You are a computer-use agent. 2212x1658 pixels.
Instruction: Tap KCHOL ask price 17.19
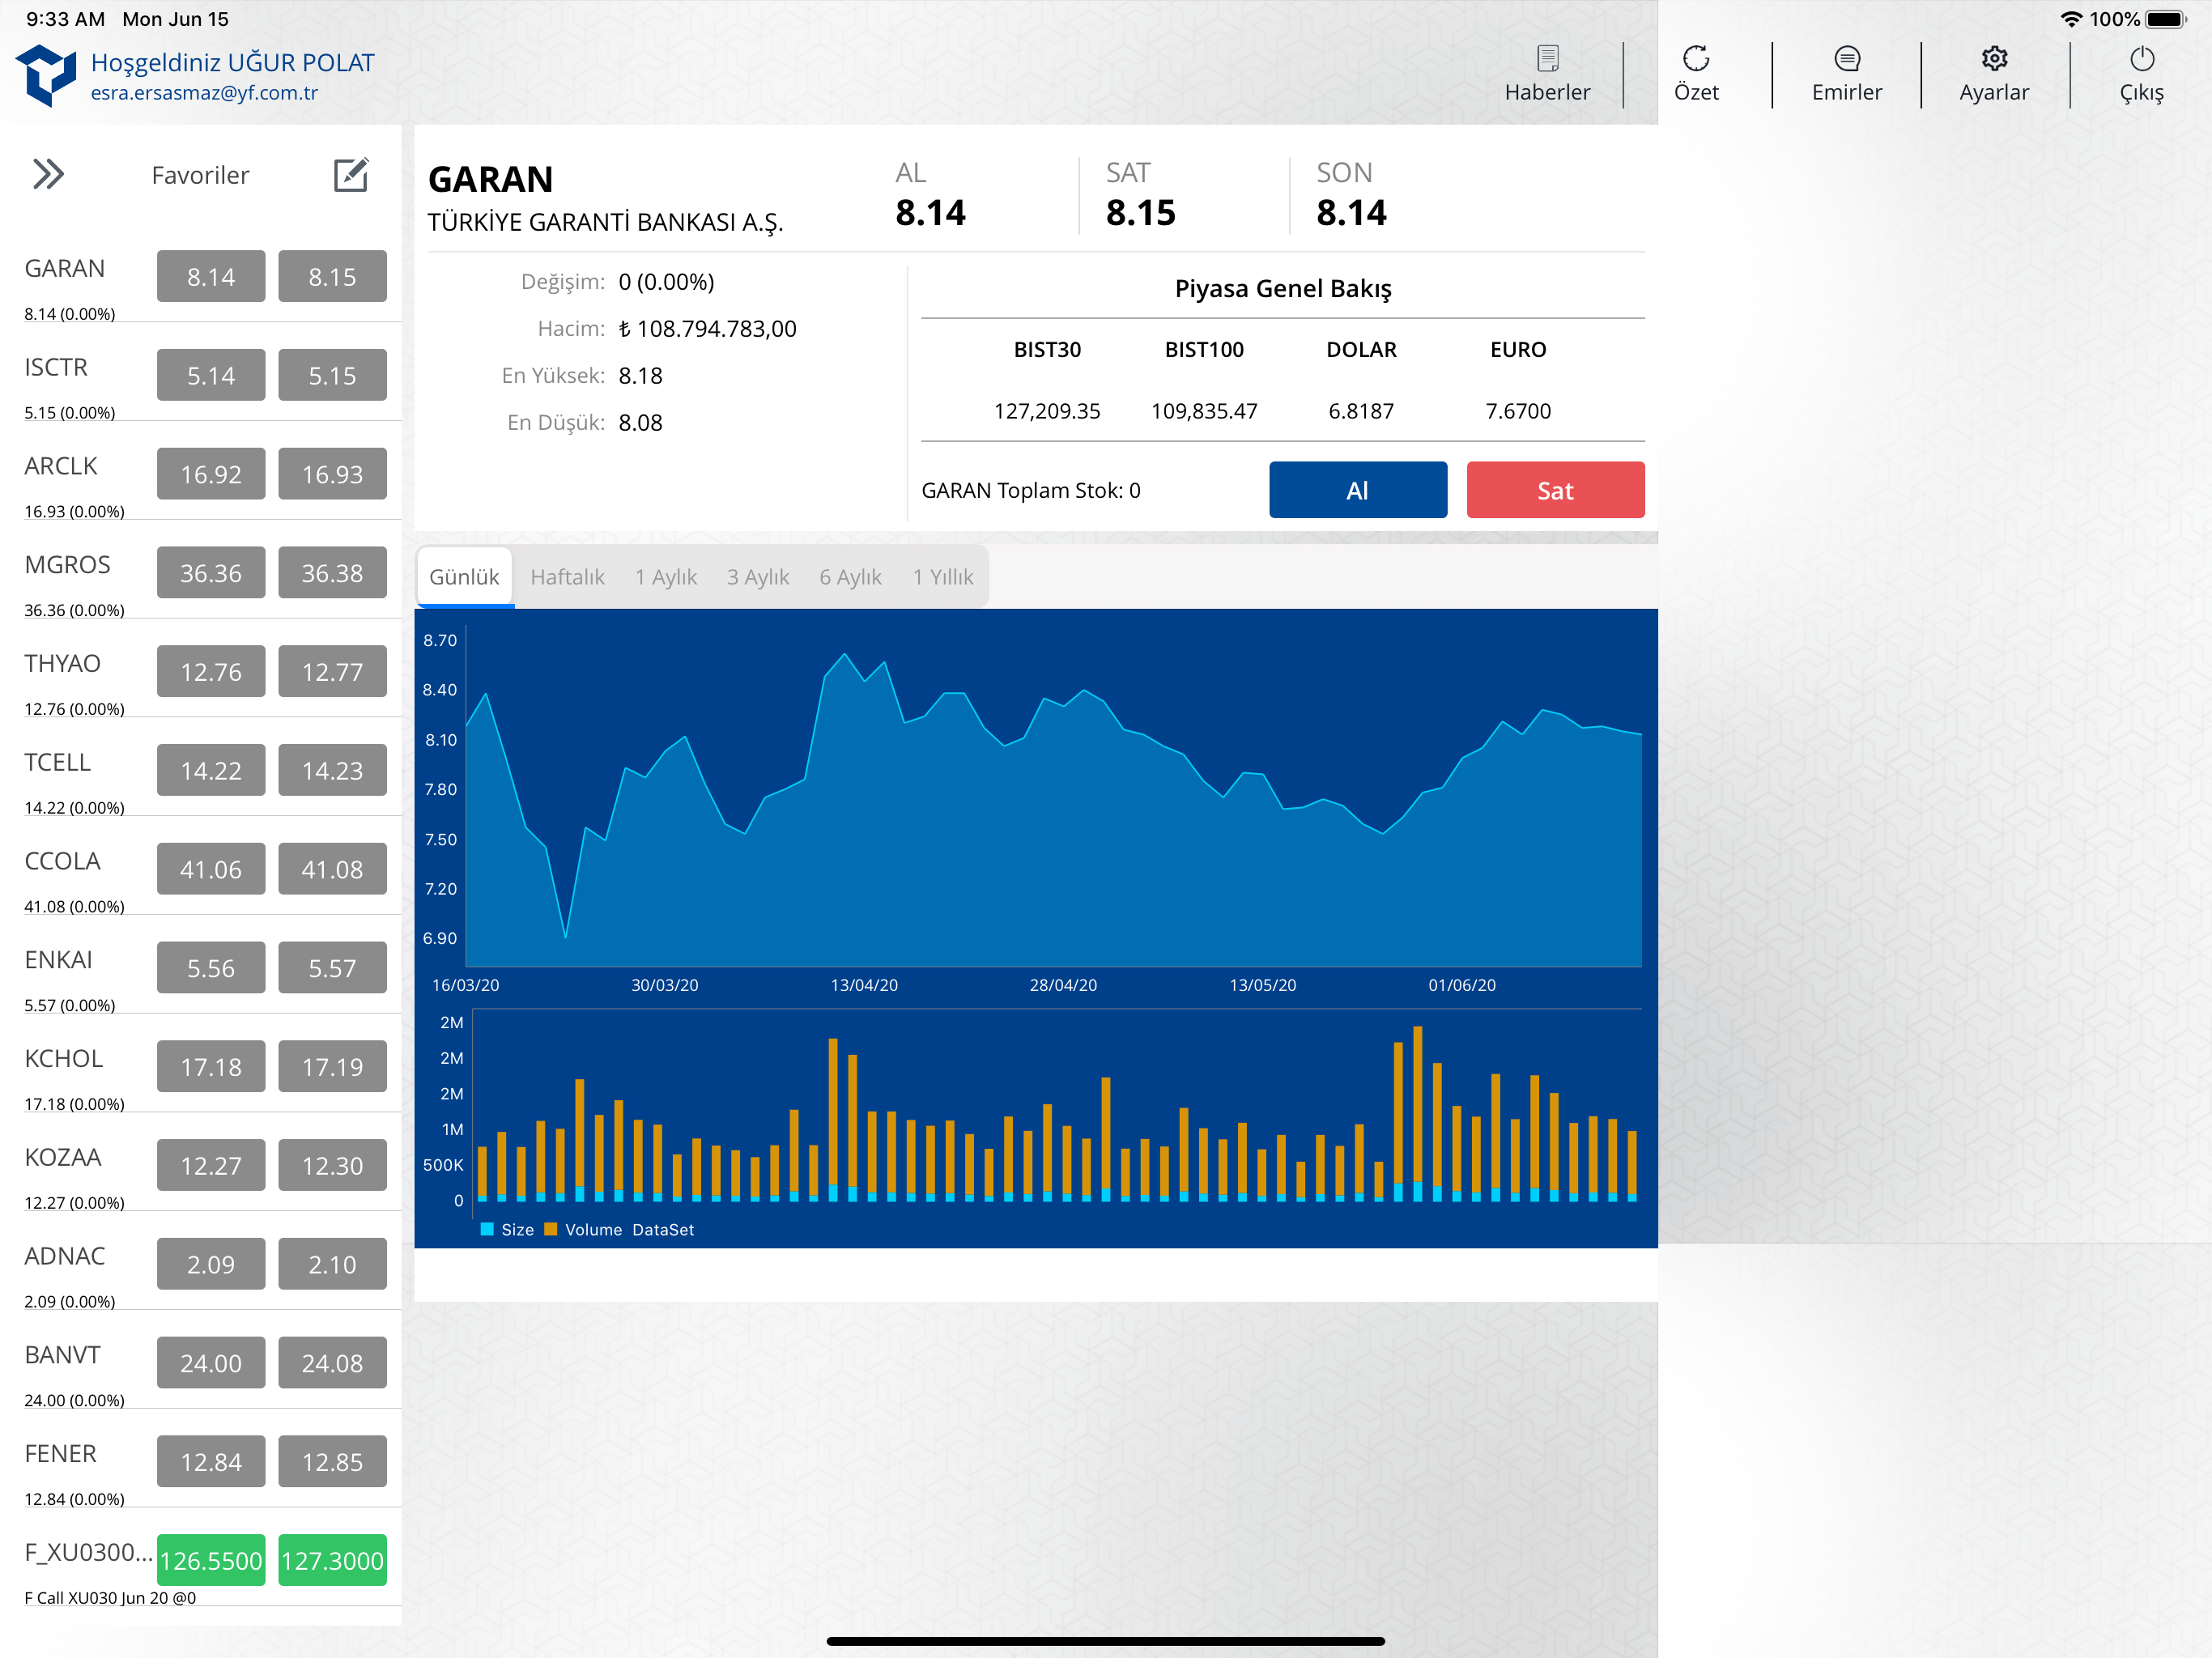pyautogui.click(x=332, y=1067)
